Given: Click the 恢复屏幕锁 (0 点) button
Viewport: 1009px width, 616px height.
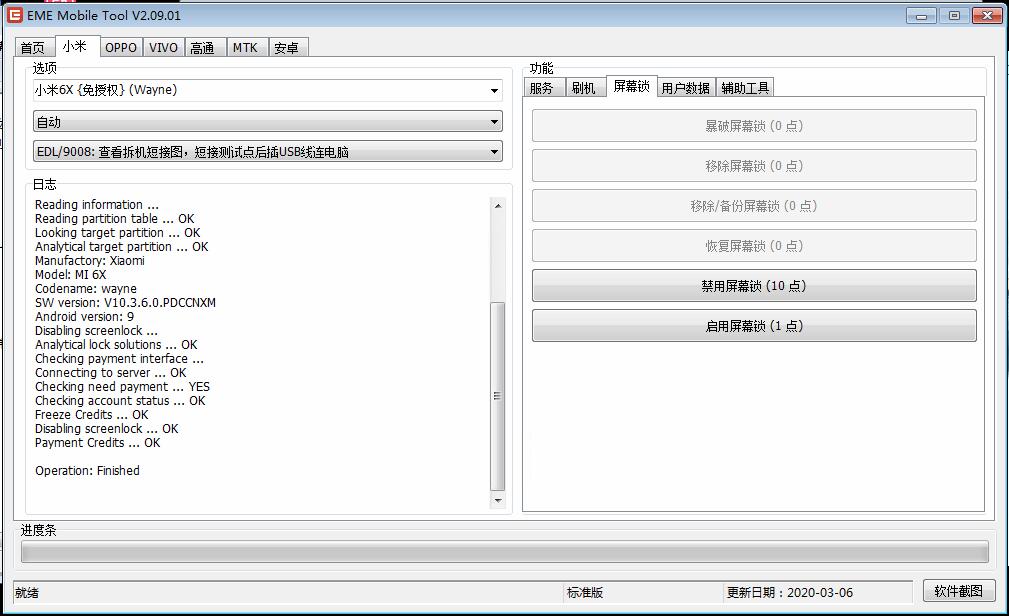Looking at the screenshot, I should click(754, 245).
